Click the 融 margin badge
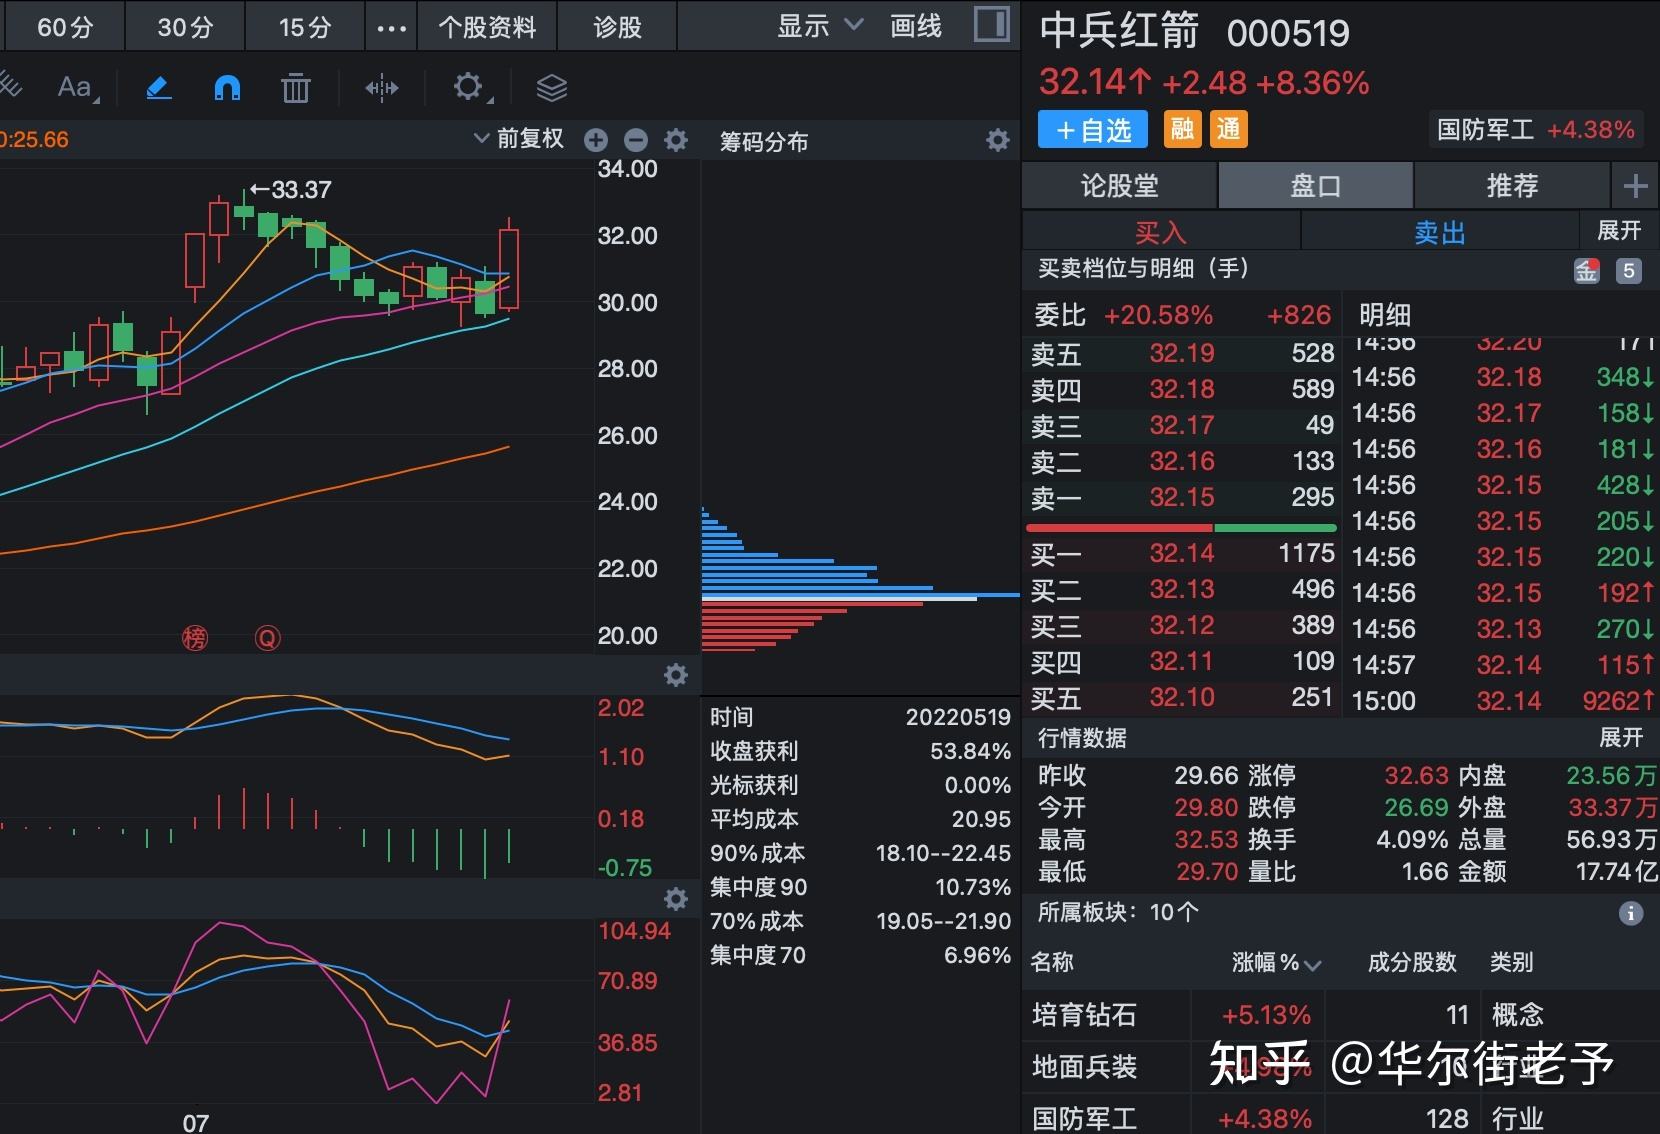Image resolution: width=1660 pixels, height=1134 pixels. (x=1183, y=129)
